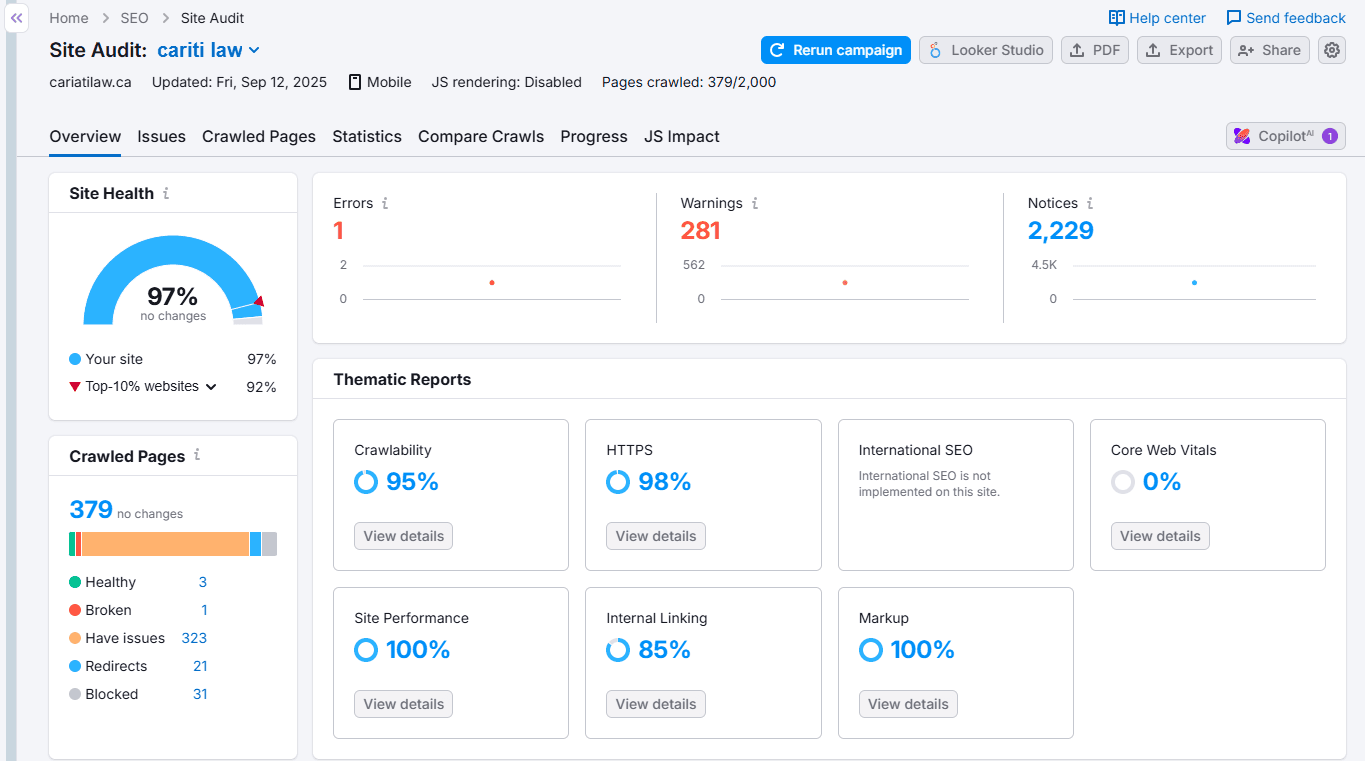Click the Have issues count 323
The height and width of the screenshot is (761, 1365).
point(194,638)
